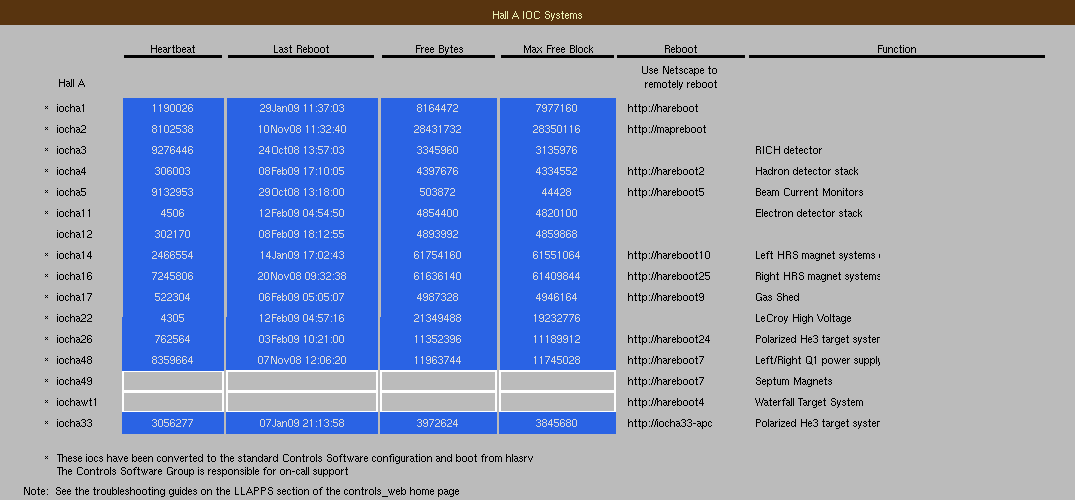Click the Reboot column header

point(680,49)
